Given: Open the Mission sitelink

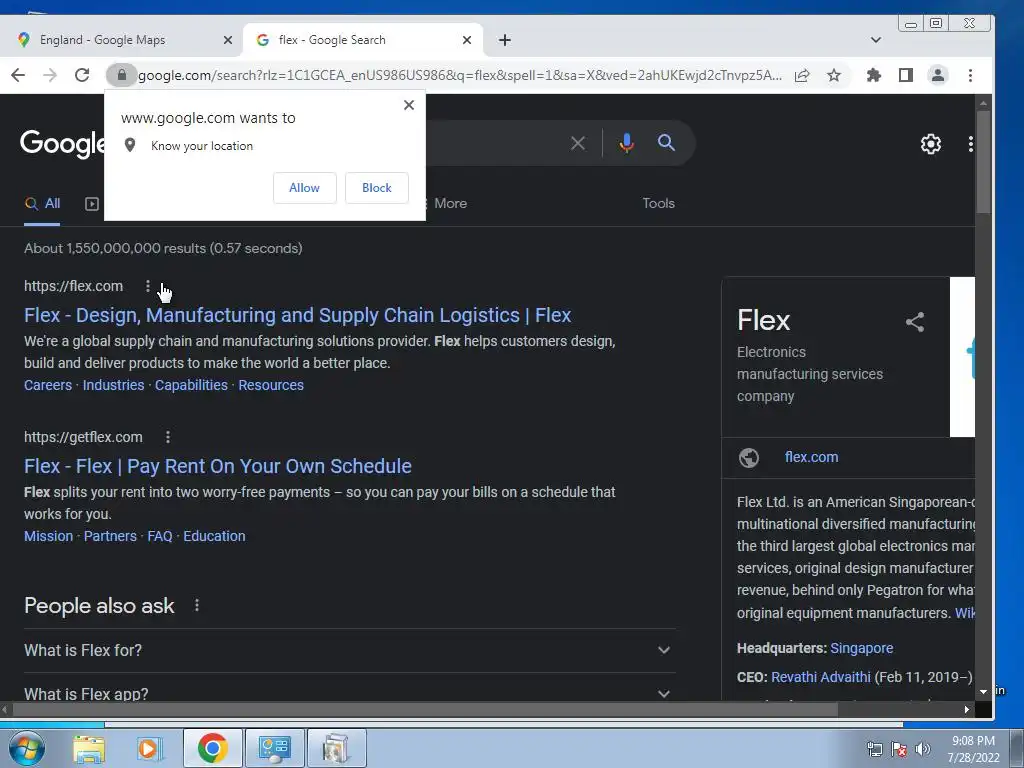Looking at the screenshot, I should [x=49, y=536].
